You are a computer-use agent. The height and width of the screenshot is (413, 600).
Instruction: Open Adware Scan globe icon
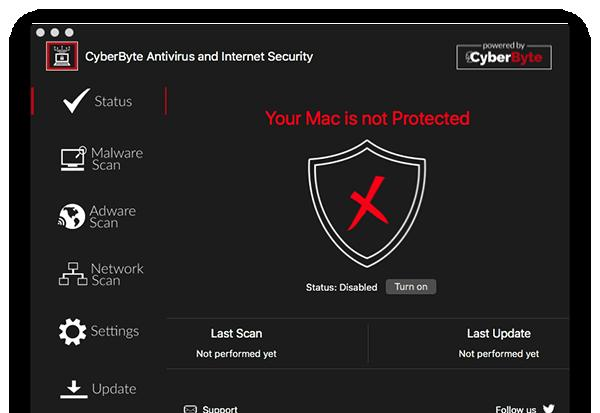[x=72, y=217]
